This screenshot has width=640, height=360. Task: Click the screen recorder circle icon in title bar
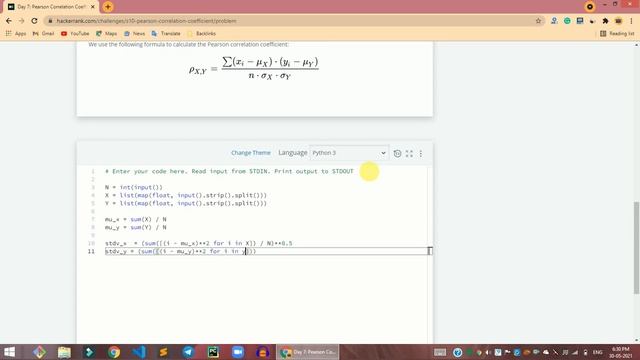[x=589, y=7]
